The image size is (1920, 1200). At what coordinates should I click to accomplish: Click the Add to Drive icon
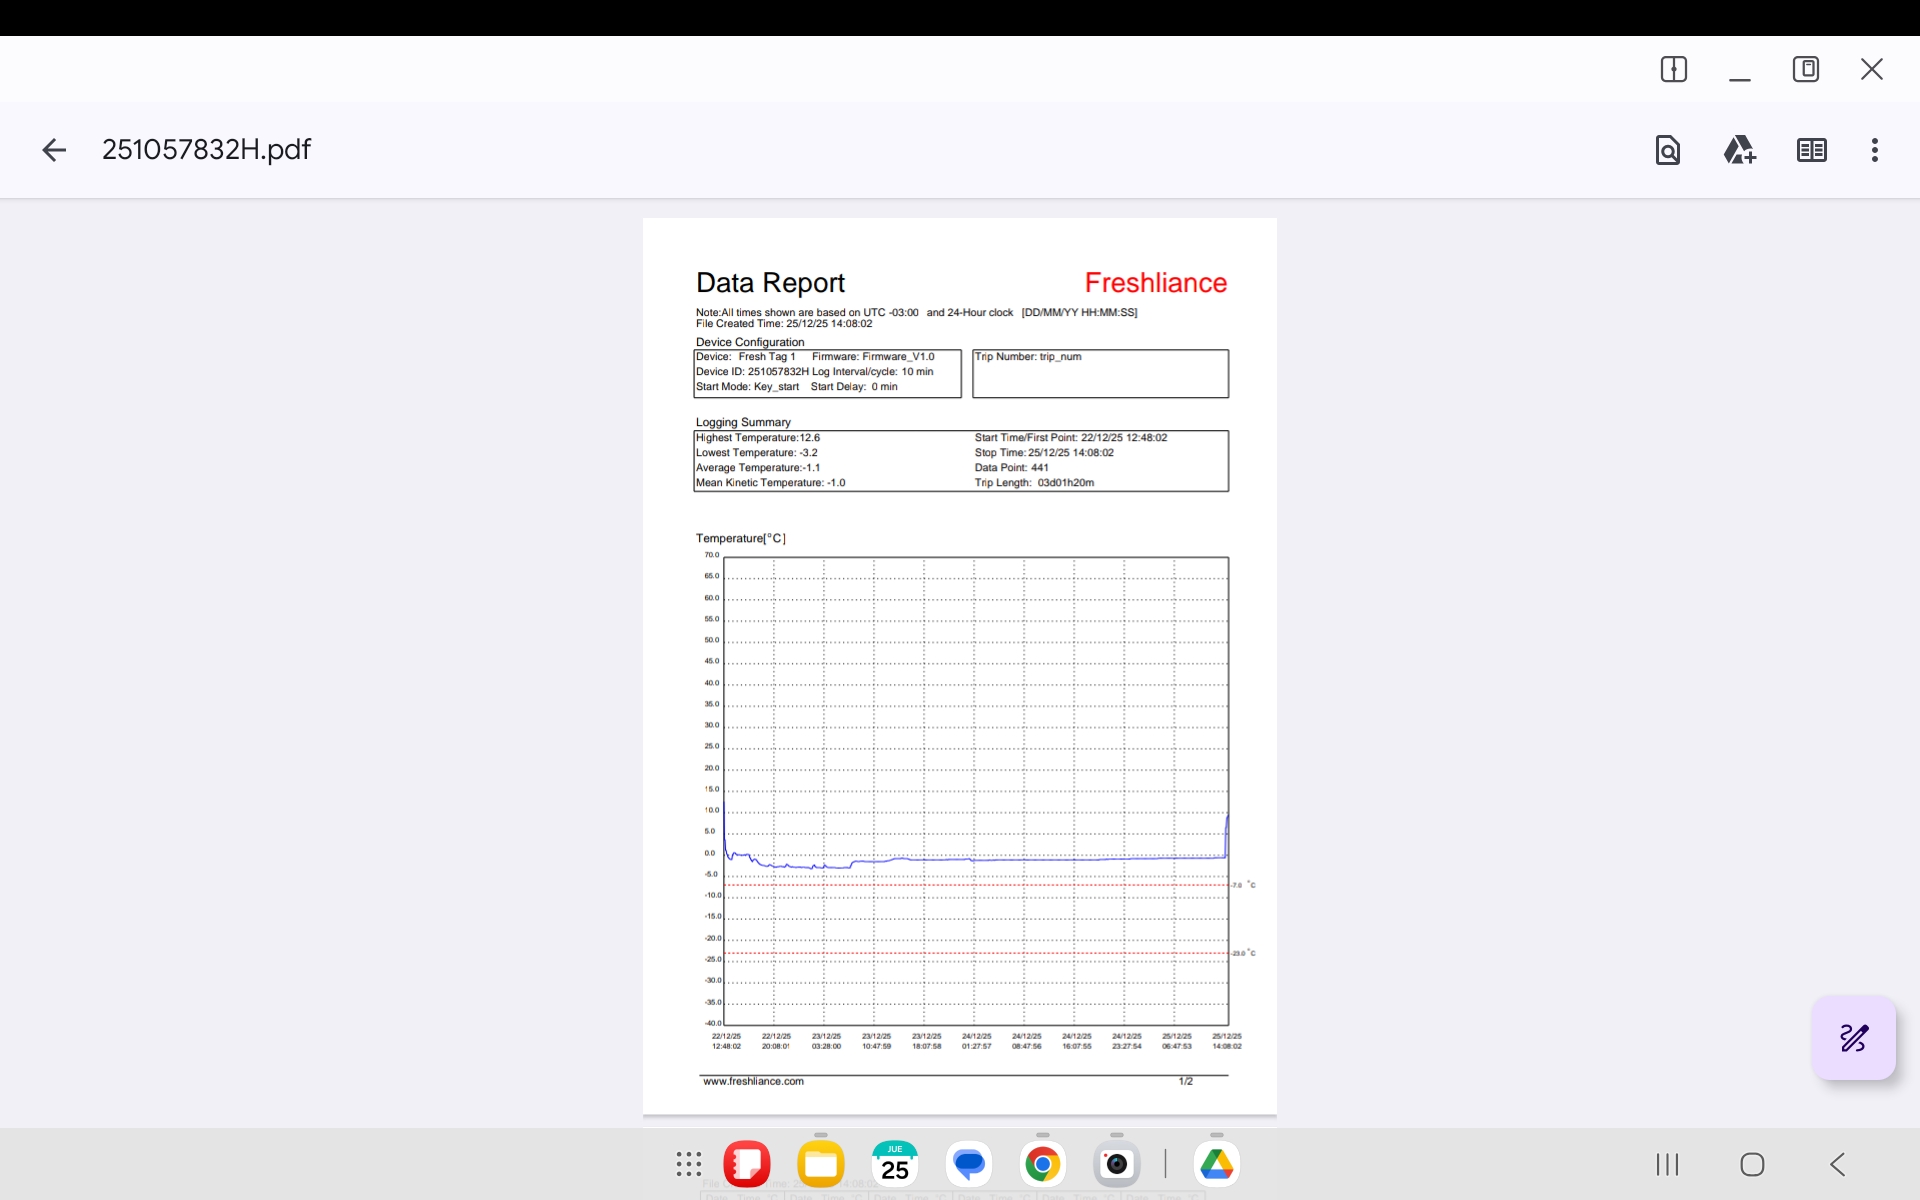coord(1739,150)
